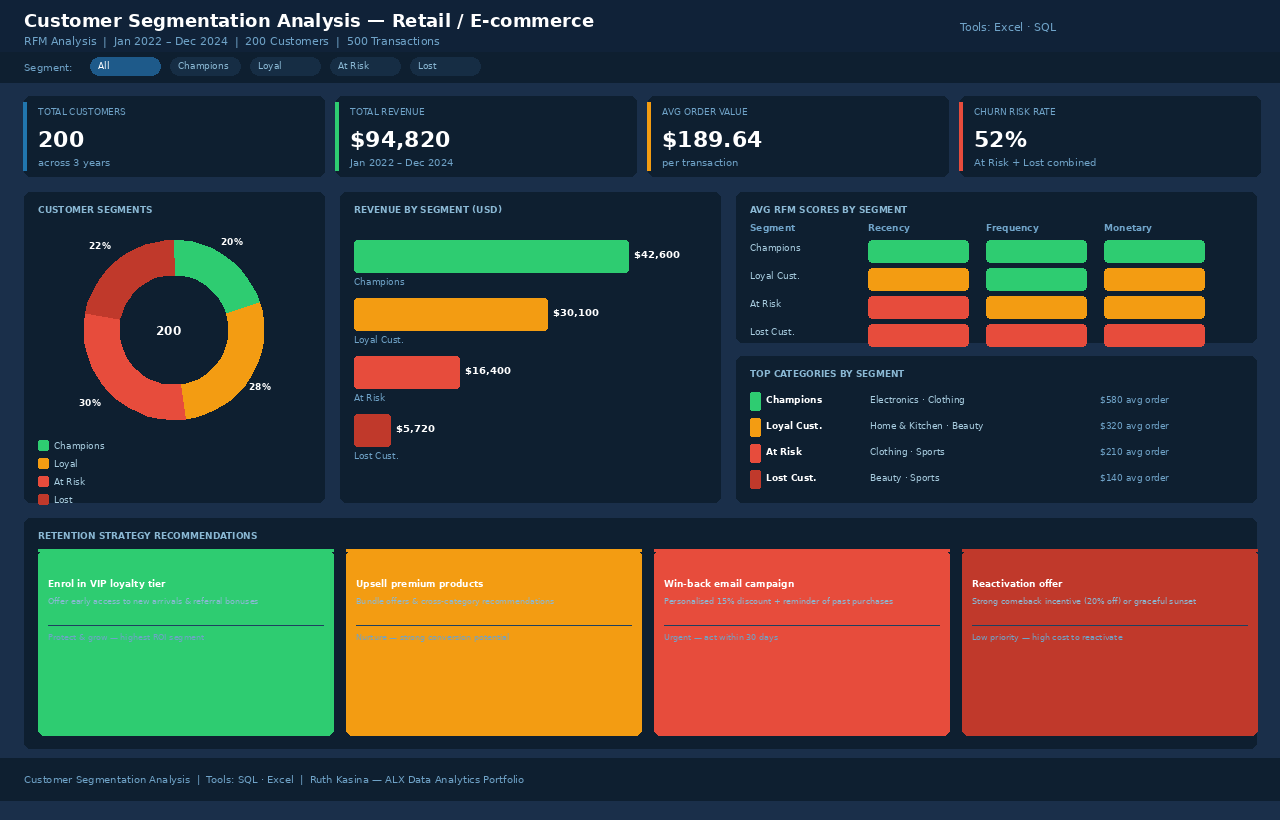Switch to the Loyal segment filter
This screenshot has width=1280, height=820.
click(285, 66)
